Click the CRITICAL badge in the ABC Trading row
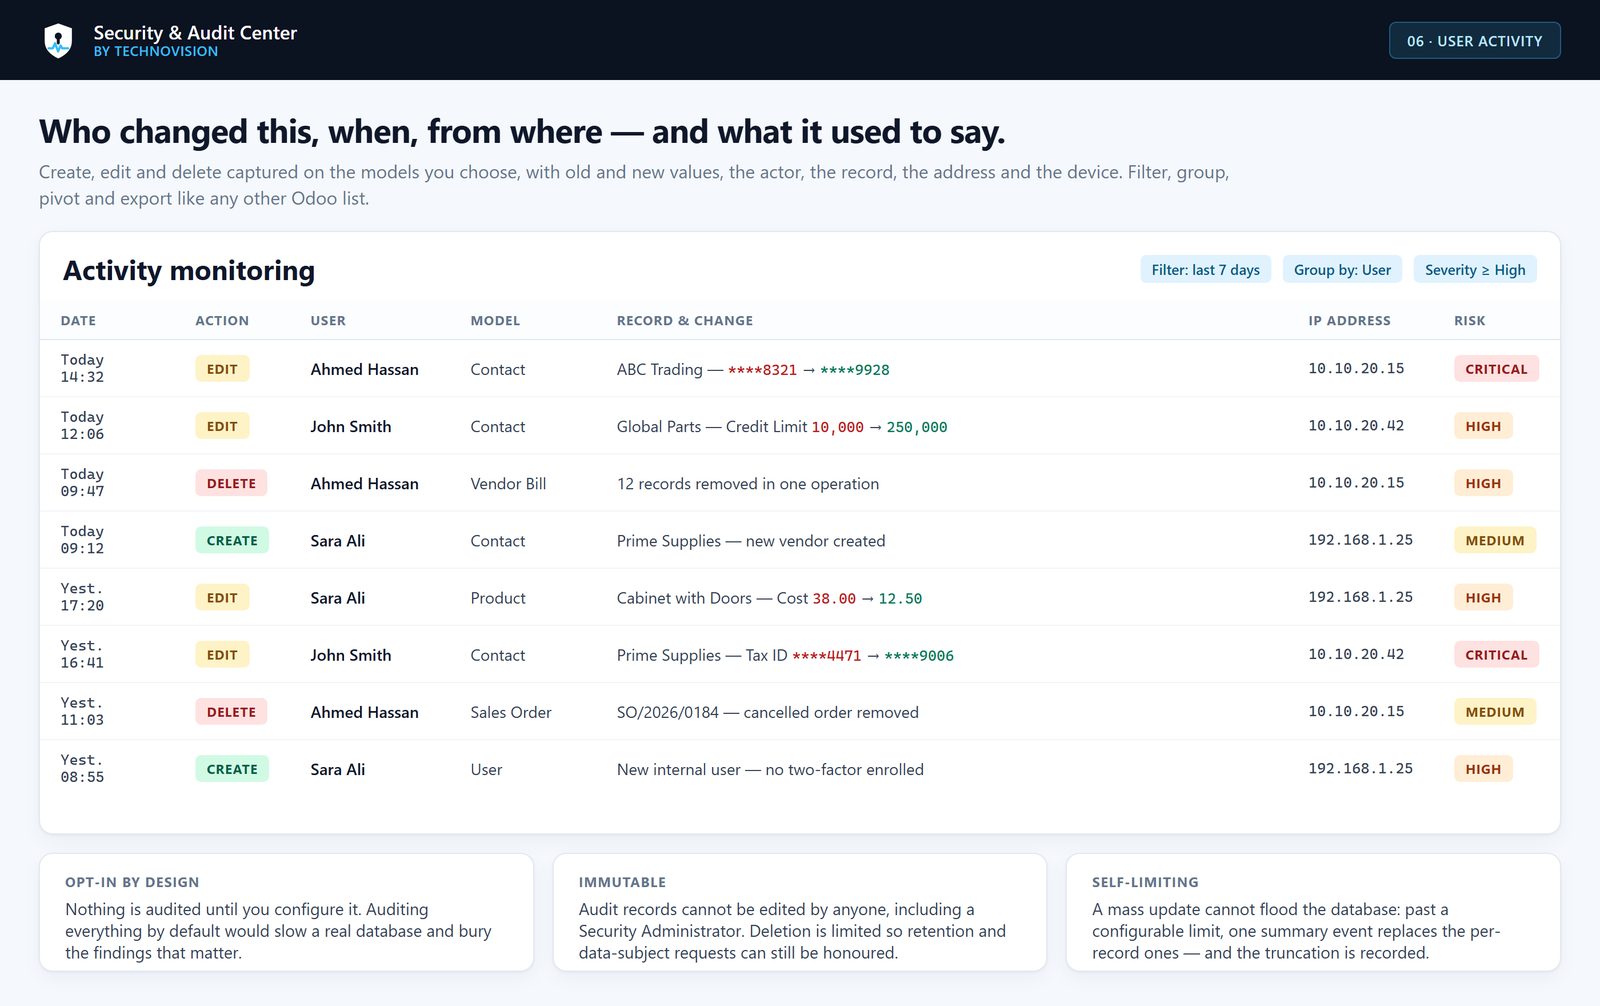Image resolution: width=1600 pixels, height=1006 pixels. [1496, 369]
